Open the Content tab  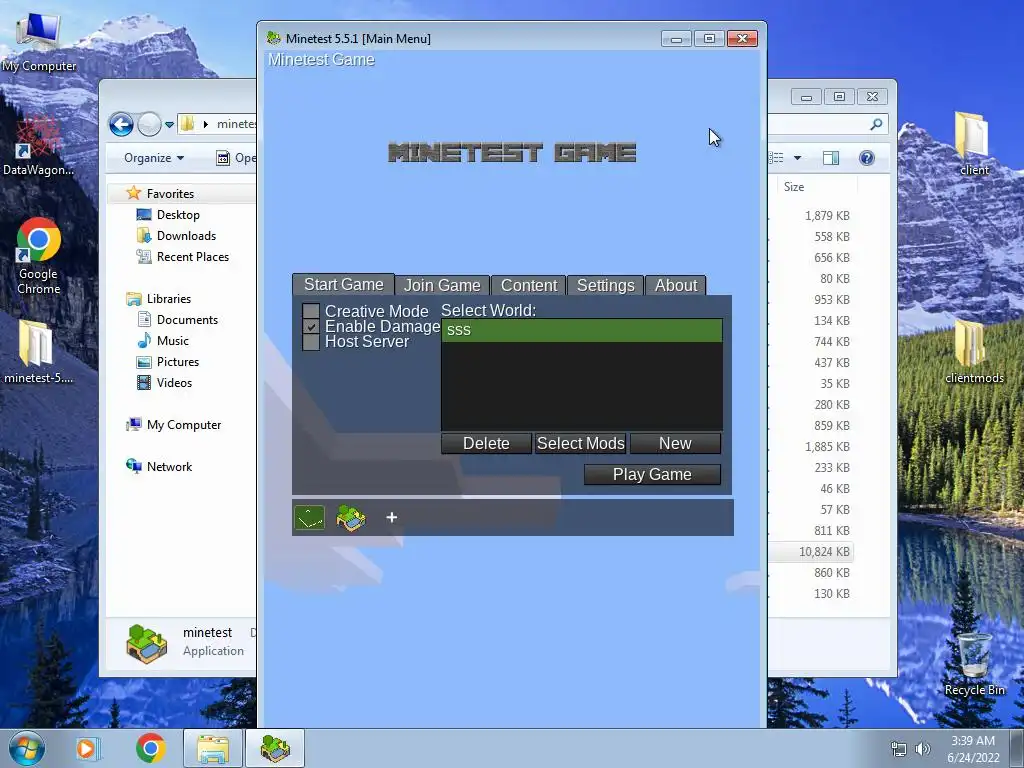528,285
